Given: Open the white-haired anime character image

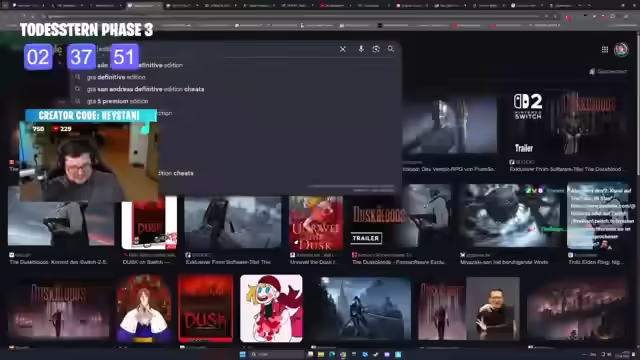Looking at the screenshot, I should coord(144,308).
